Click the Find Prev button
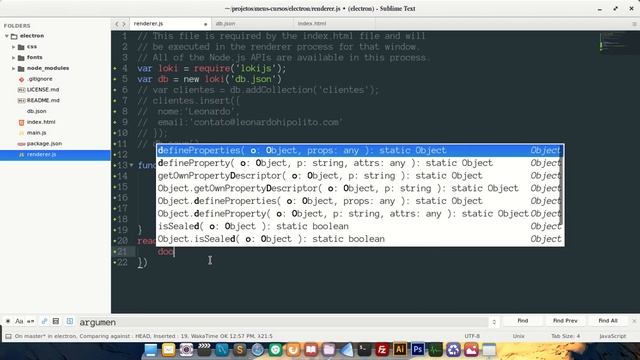This screenshot has height=360, width=640. (565, 321)
